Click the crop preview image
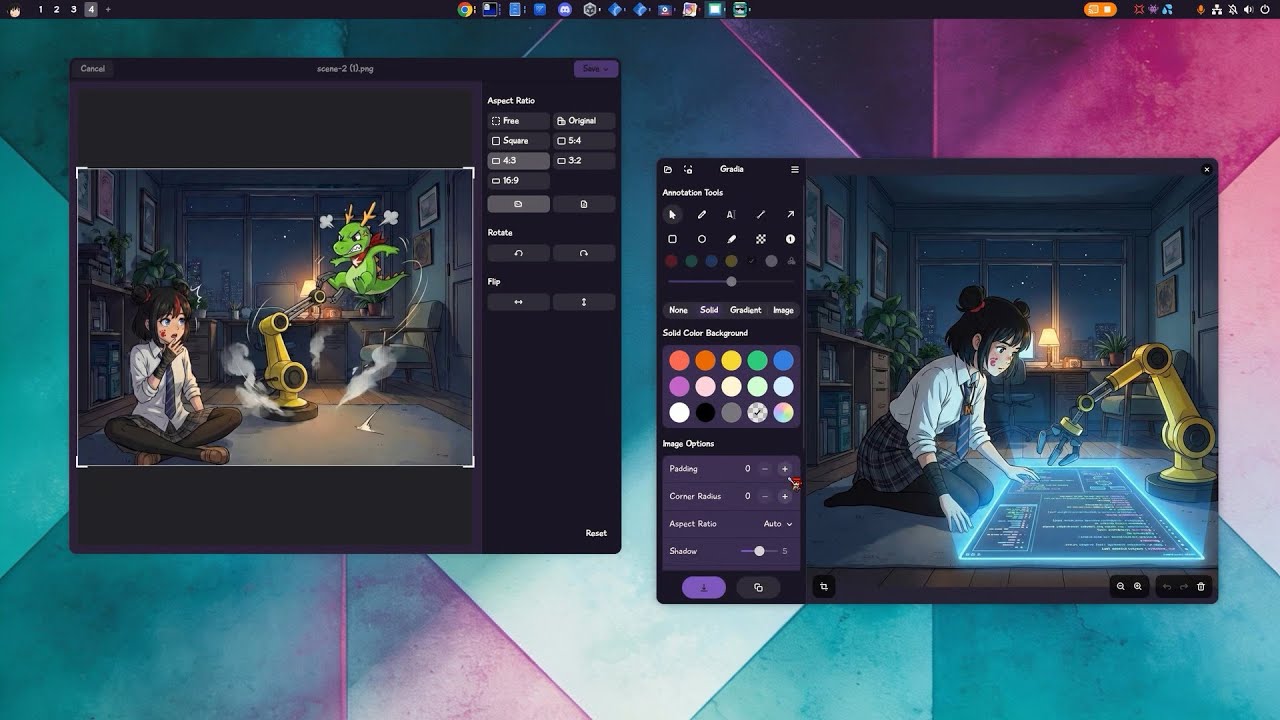 click(x=275, y=317)
